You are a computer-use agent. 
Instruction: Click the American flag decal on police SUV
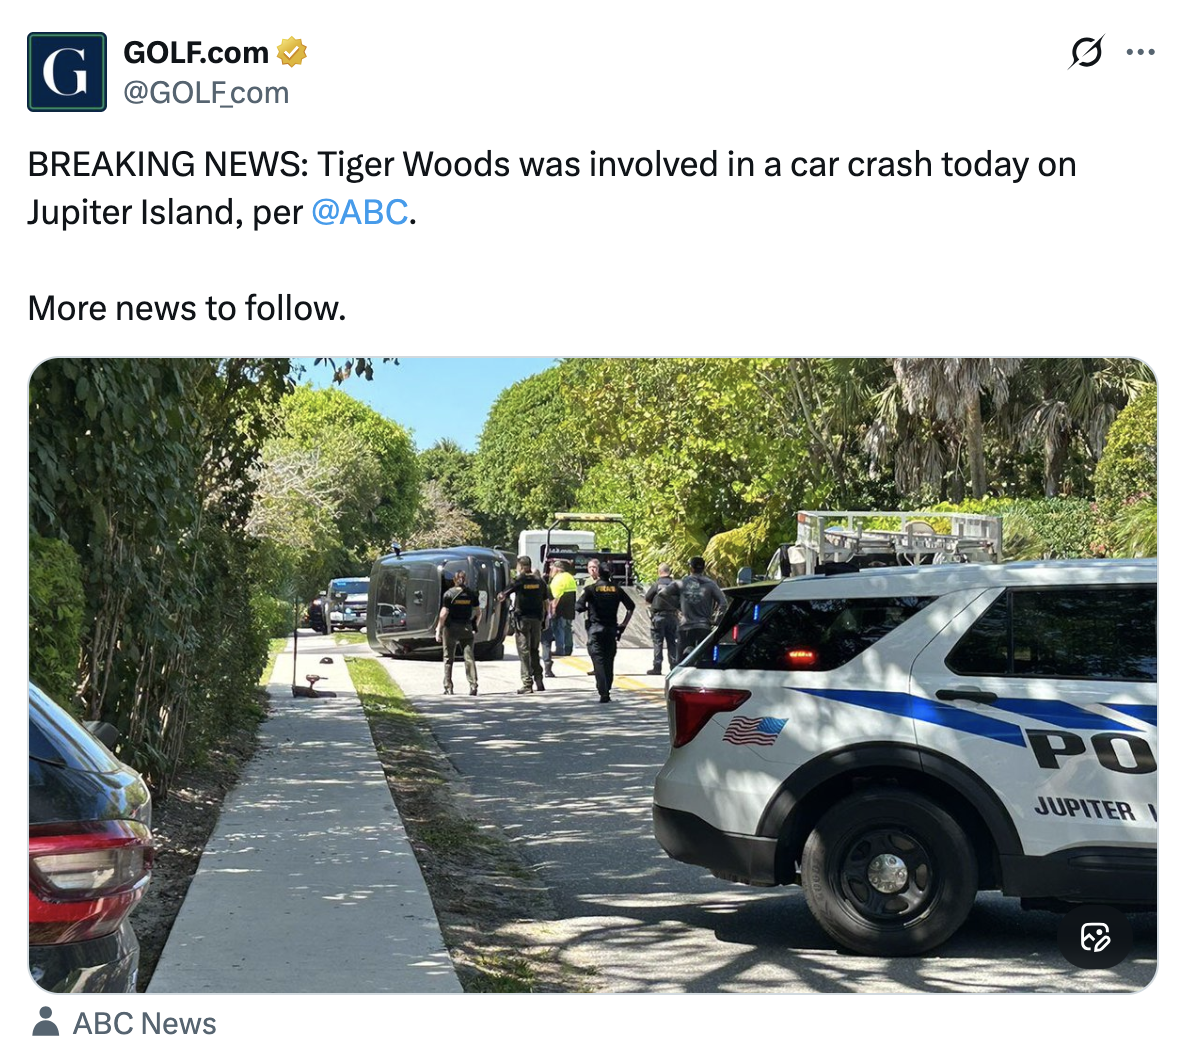tap(754, 730)
